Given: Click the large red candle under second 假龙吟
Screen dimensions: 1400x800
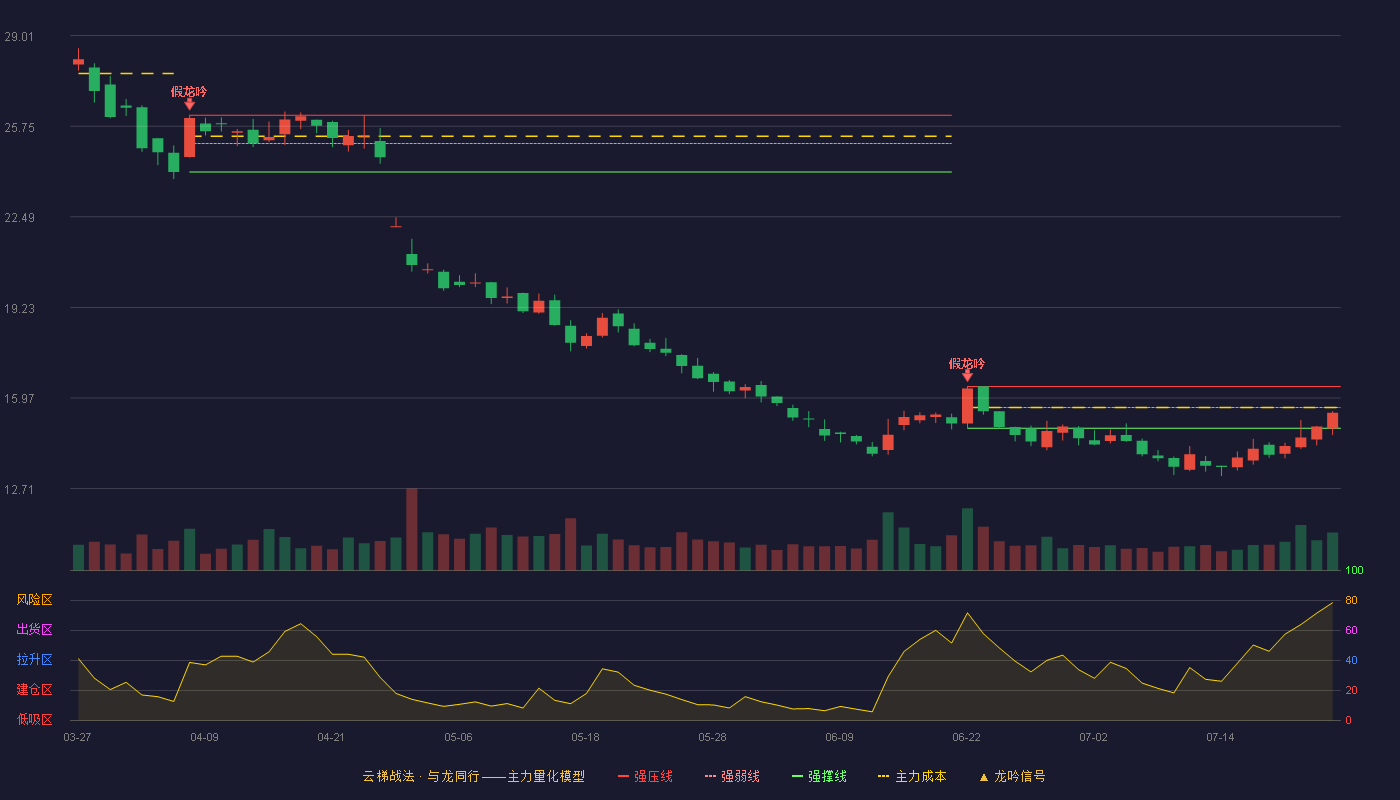Looking at the screenshot, I should 967,405.
